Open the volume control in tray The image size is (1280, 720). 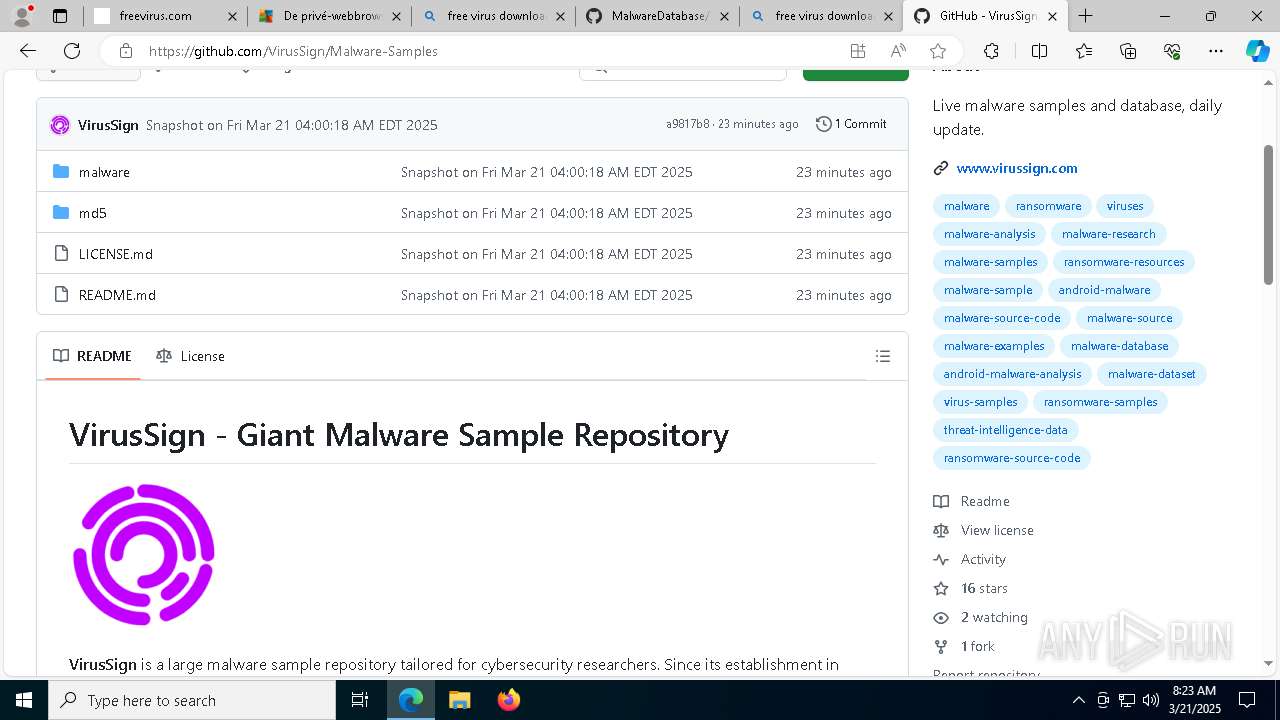point(1151,700)
